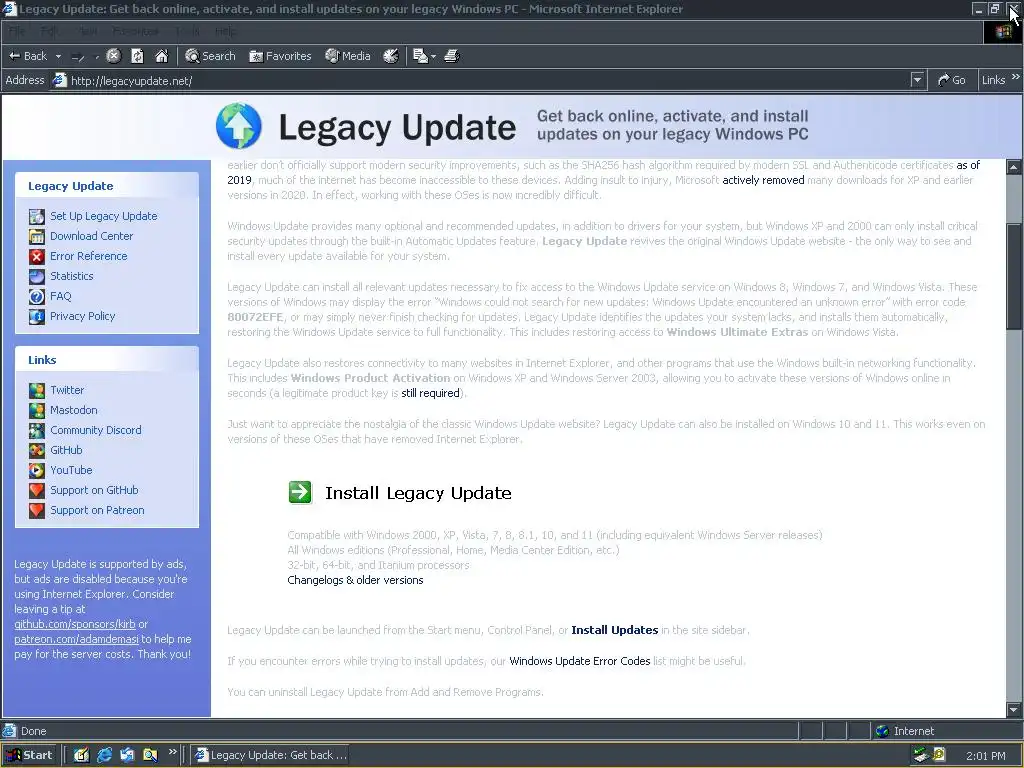Stop page loading with the Stop icon
This screenshot has width=1024, height=768.
click(x=114, y=56)
